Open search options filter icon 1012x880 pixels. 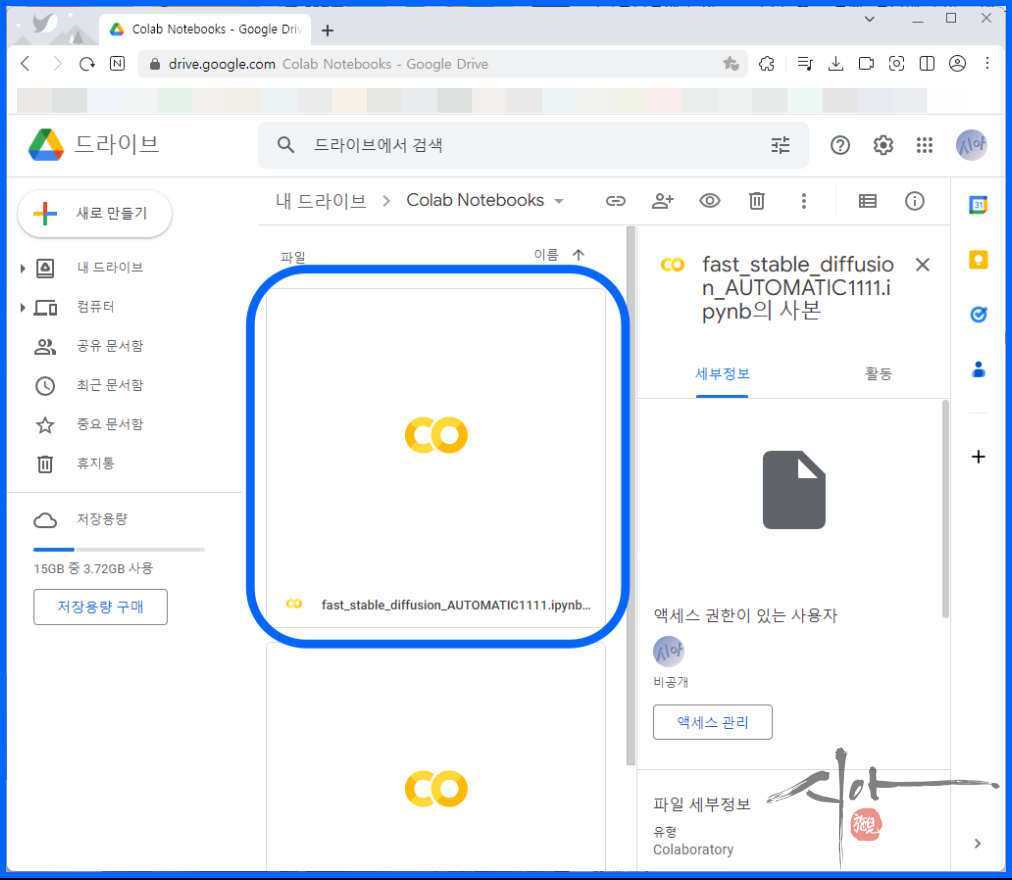(780, 145)
